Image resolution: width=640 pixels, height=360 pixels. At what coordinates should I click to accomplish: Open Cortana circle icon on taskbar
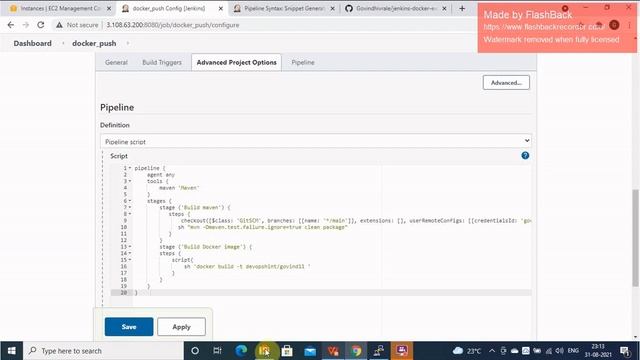(x=195, y=351)
